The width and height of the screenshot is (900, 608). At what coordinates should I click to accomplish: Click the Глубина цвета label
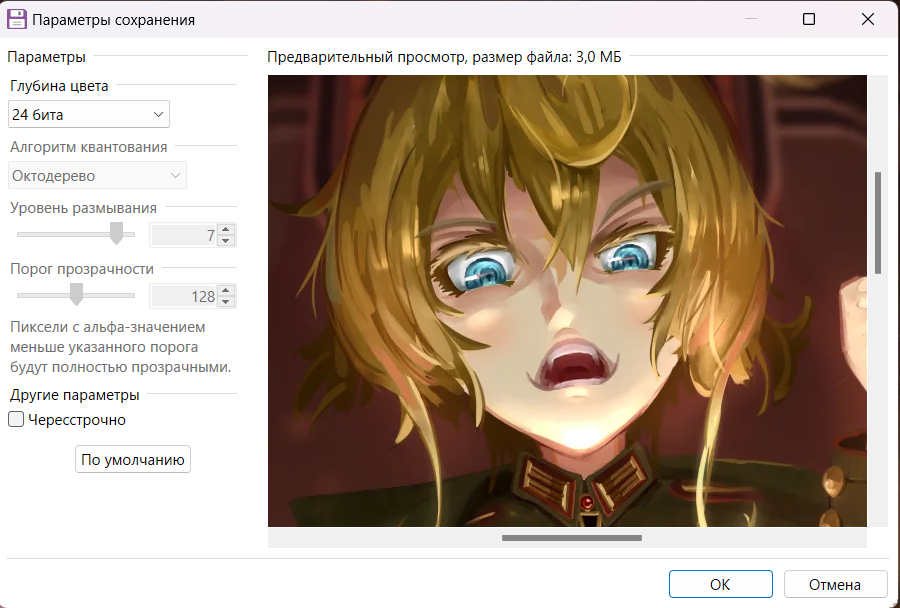pyautogui.click(x=59, y=86)
